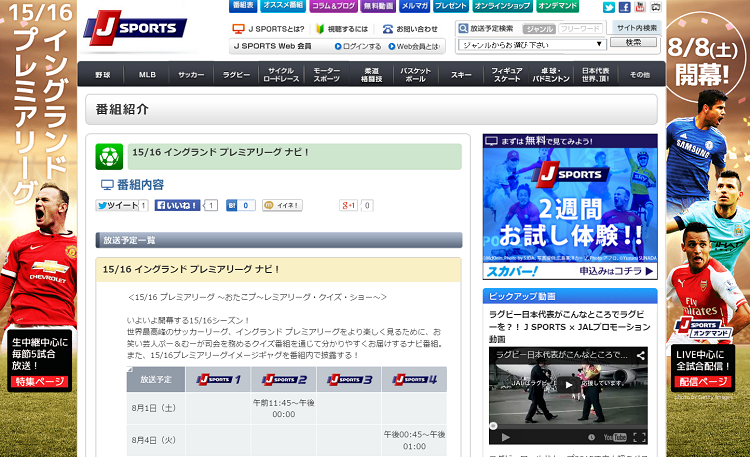
Task: Click the 配信ページ red button on right banner
Action: click(703, 381)
